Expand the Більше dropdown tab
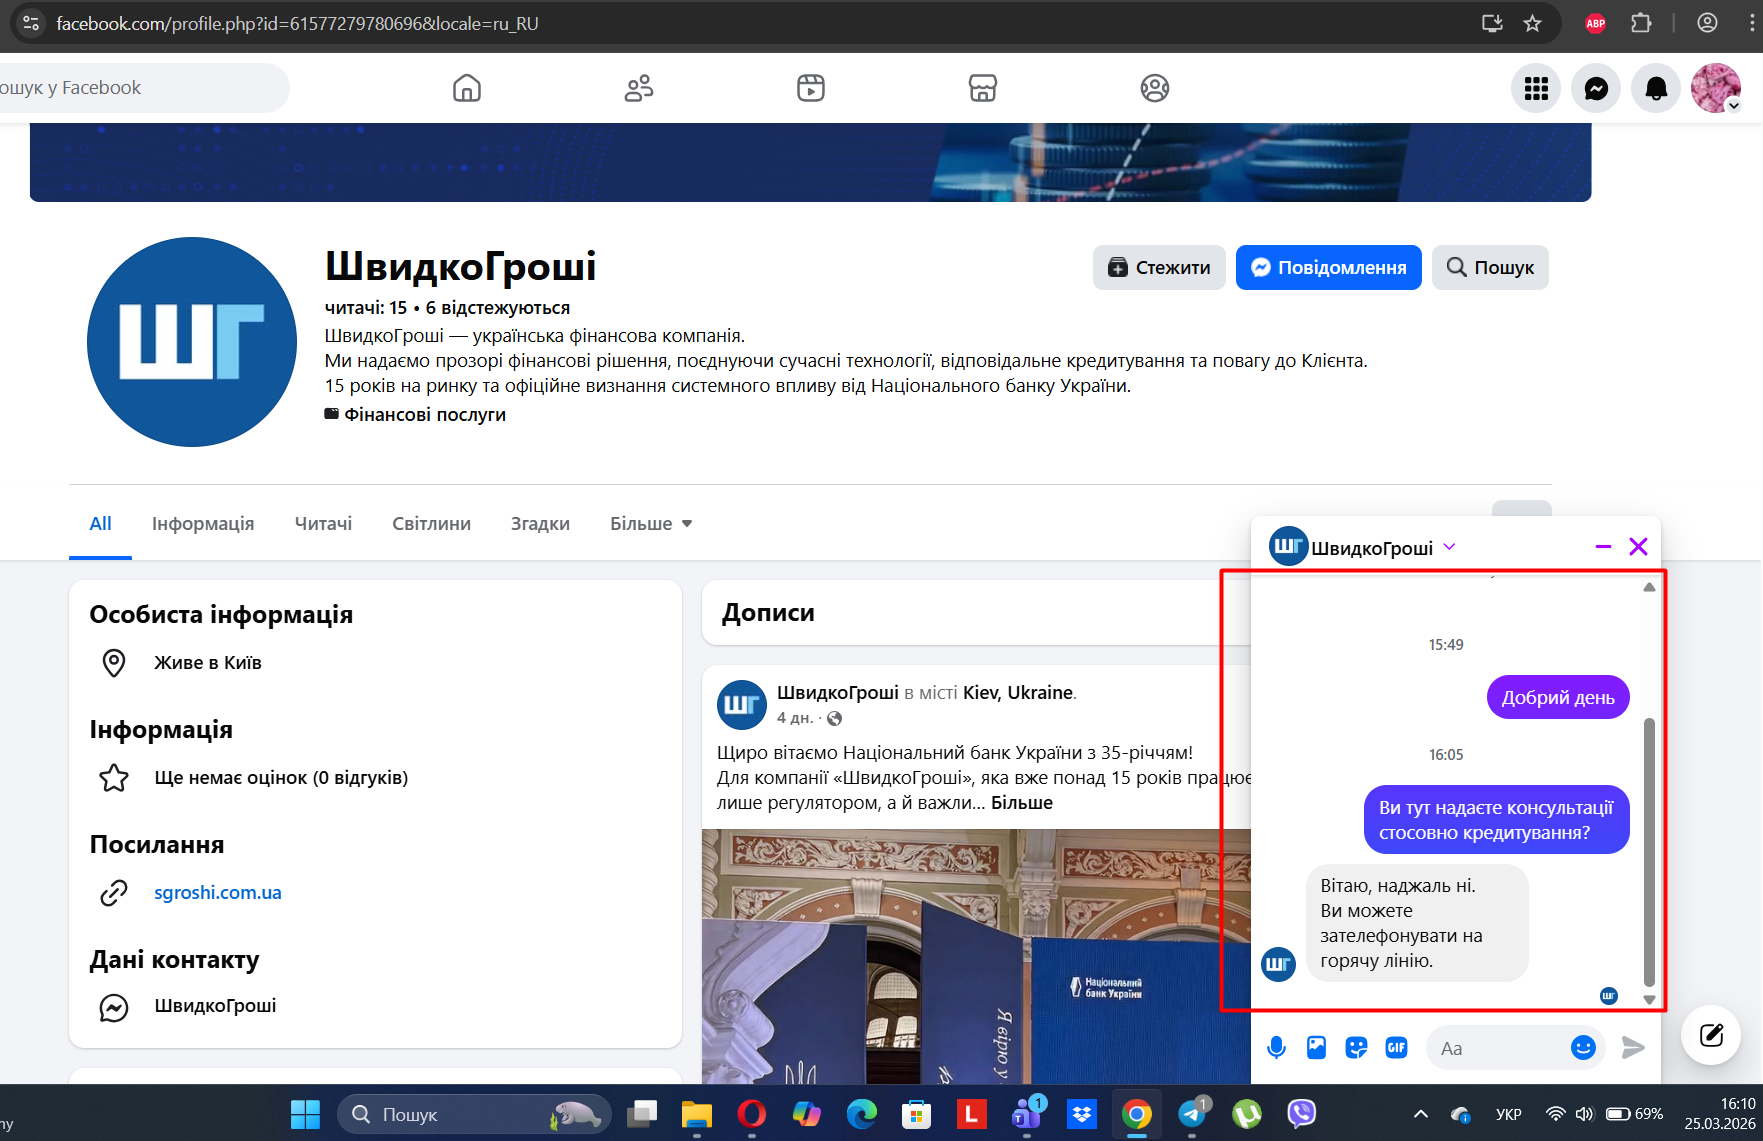 tap(651, 524)
